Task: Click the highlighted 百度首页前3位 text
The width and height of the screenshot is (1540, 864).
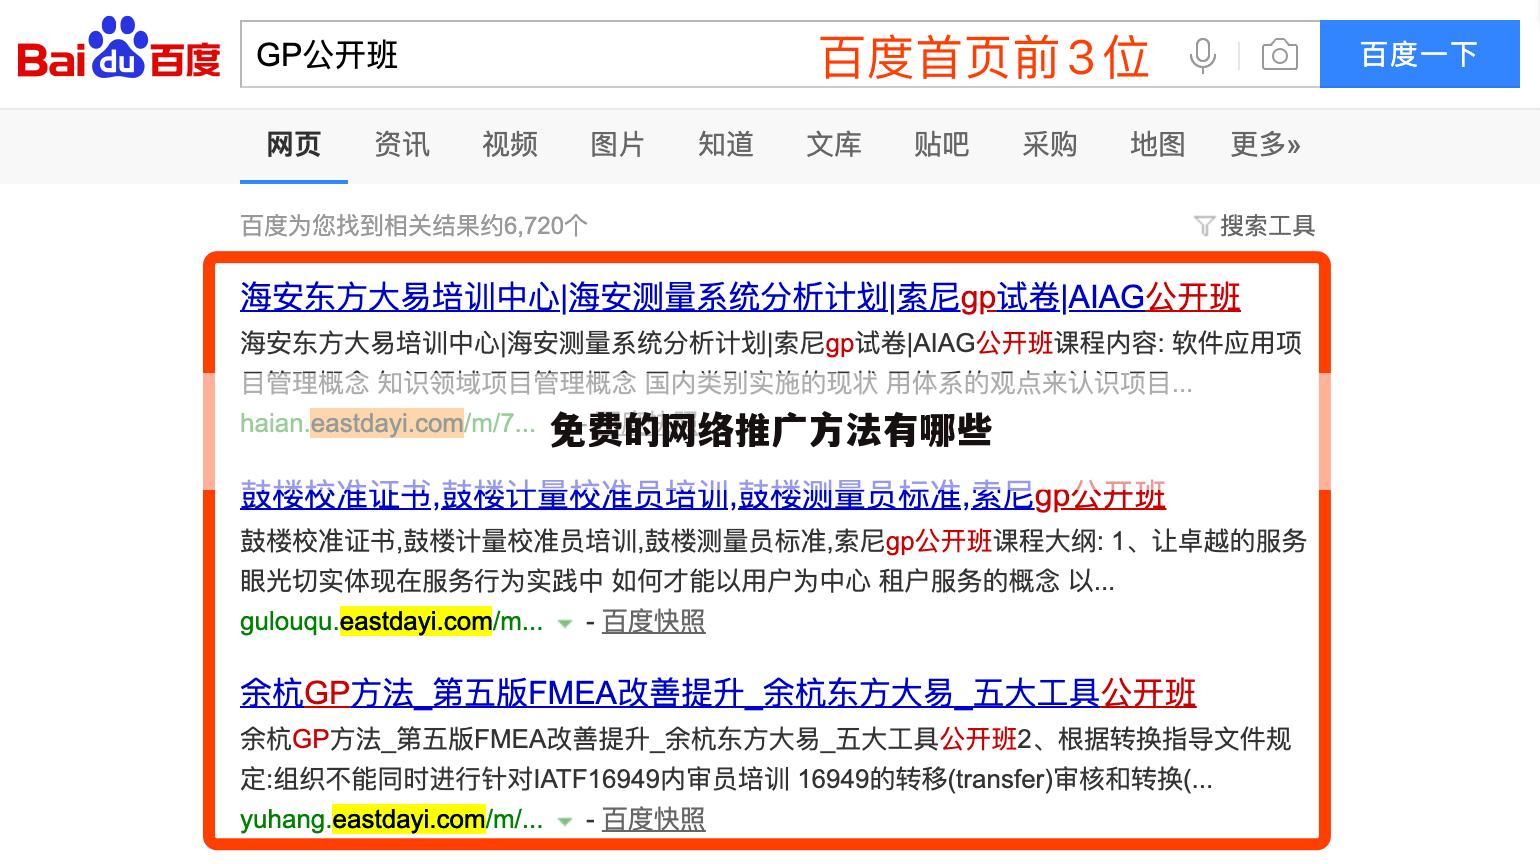Action: 984,56
